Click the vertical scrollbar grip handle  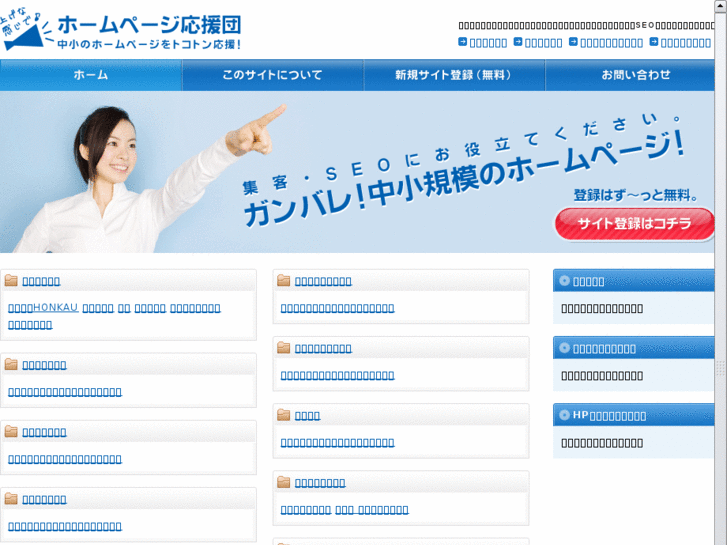click(x=721, y=368)
